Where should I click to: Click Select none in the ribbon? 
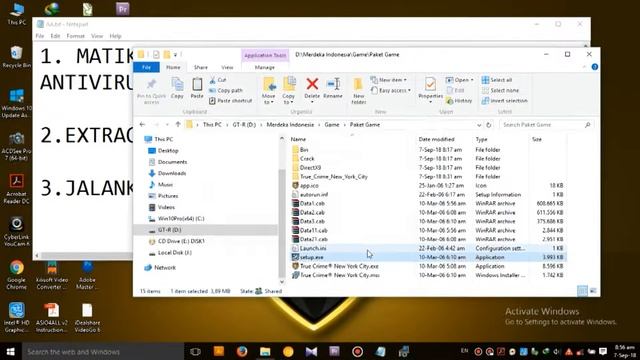(500, 90)
